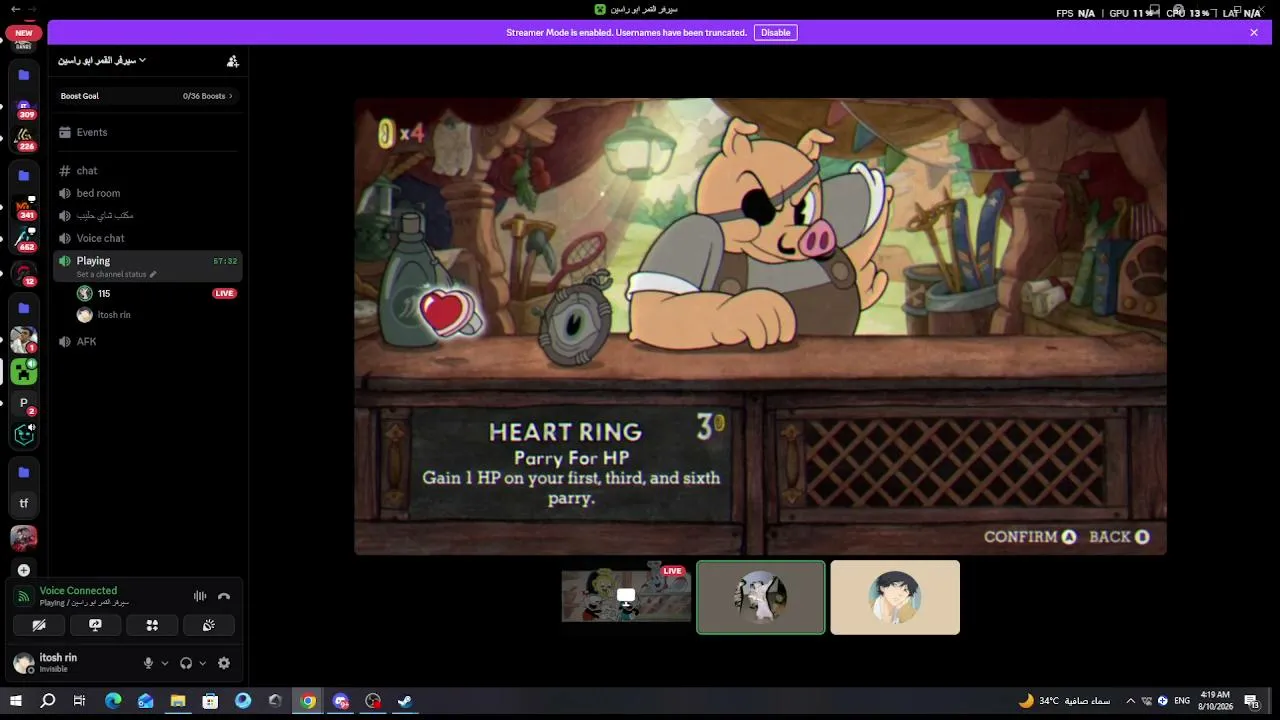The width and height of the screenshot is (1280, 720).
Task: Select itosh rin in the voice channel list
Action: pyautogui.click(x=157, y=315)
